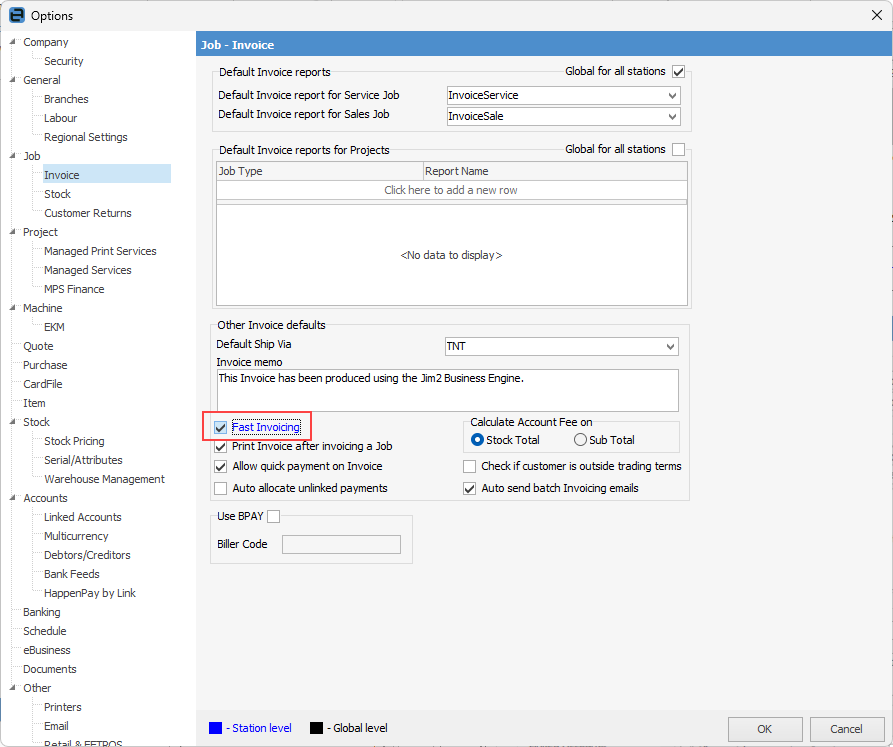Click inside the Invoice memo text box

(447, 390)
